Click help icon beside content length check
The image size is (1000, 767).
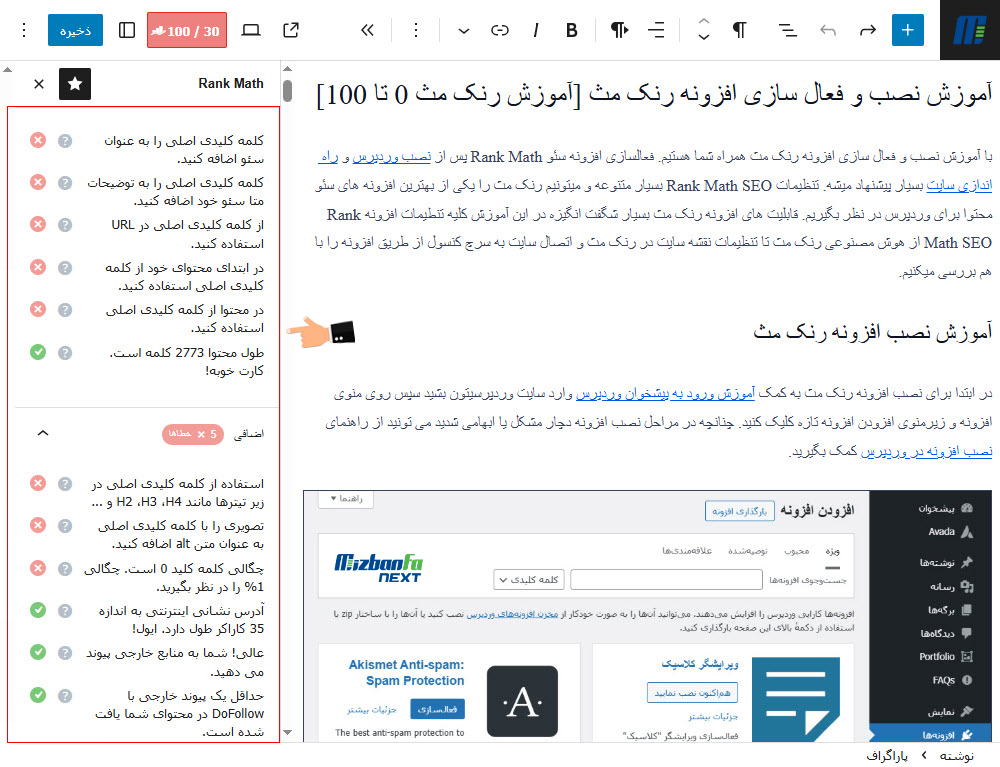click(65, 352)
